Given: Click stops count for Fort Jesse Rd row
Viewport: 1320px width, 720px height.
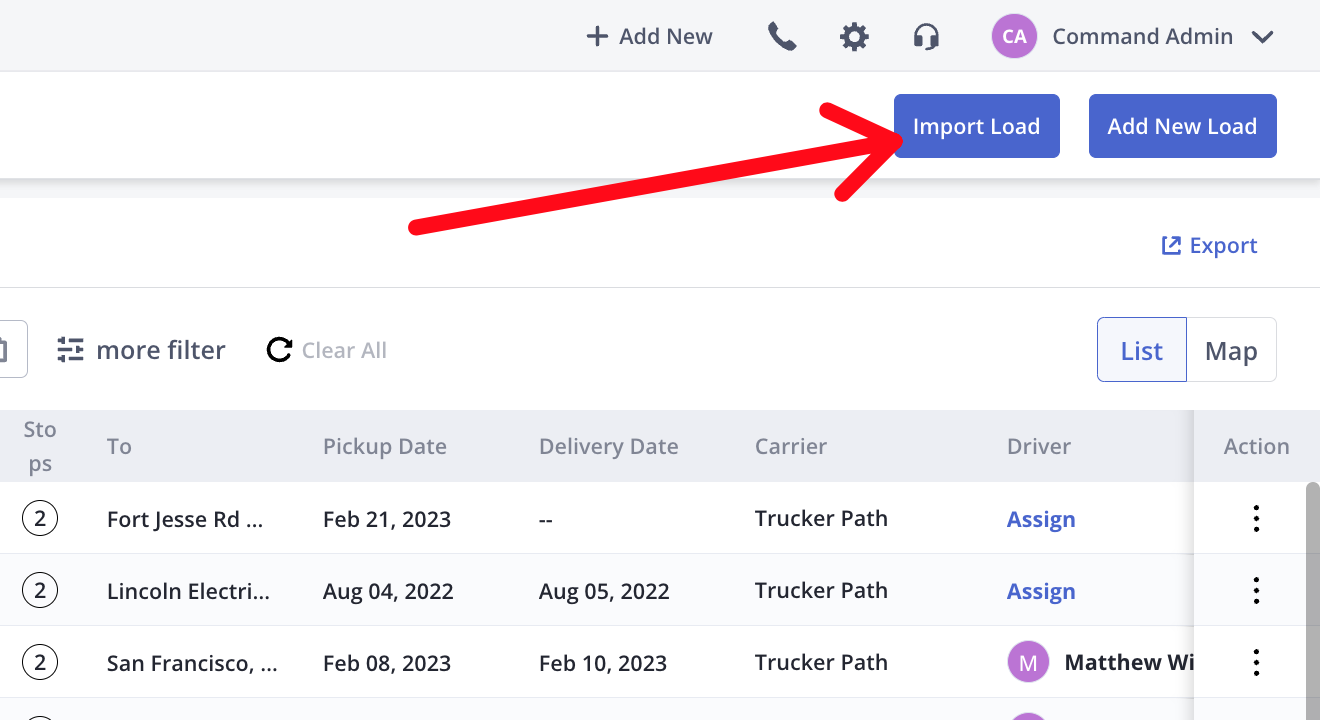Looking at the screenshot, I should pos(40,518).
